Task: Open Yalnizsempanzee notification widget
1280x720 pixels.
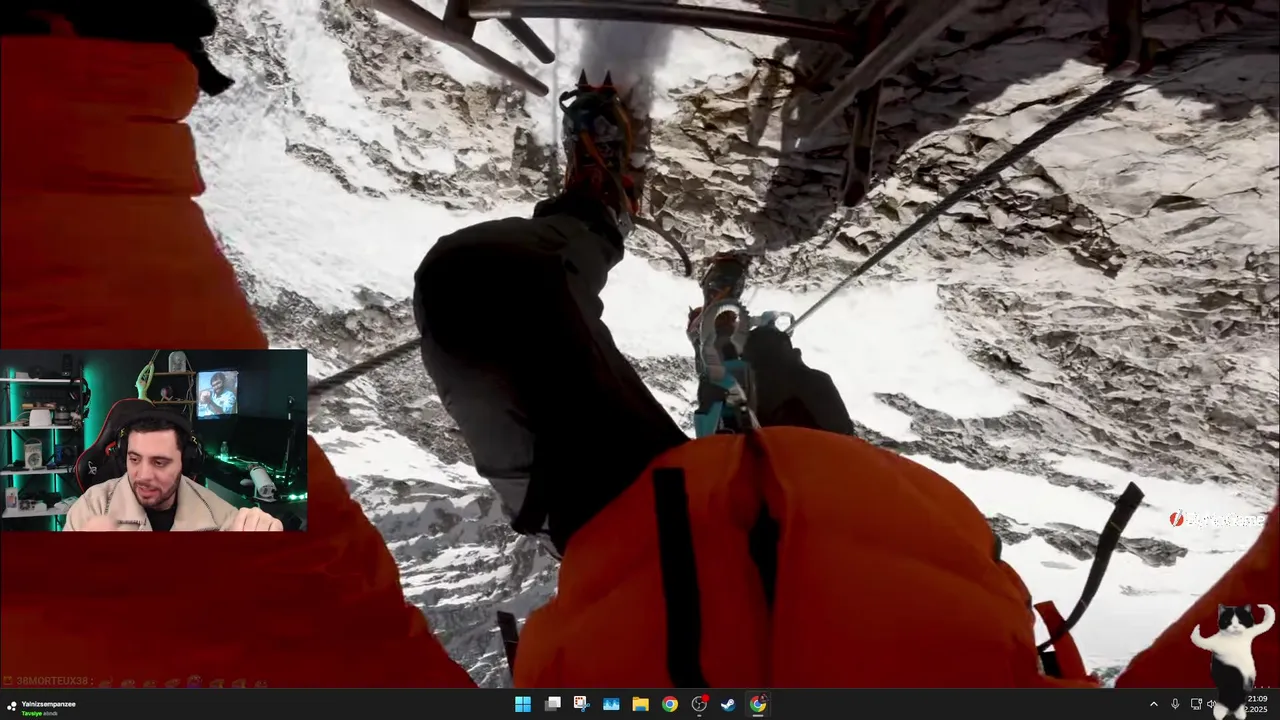Action: point(40,707)
